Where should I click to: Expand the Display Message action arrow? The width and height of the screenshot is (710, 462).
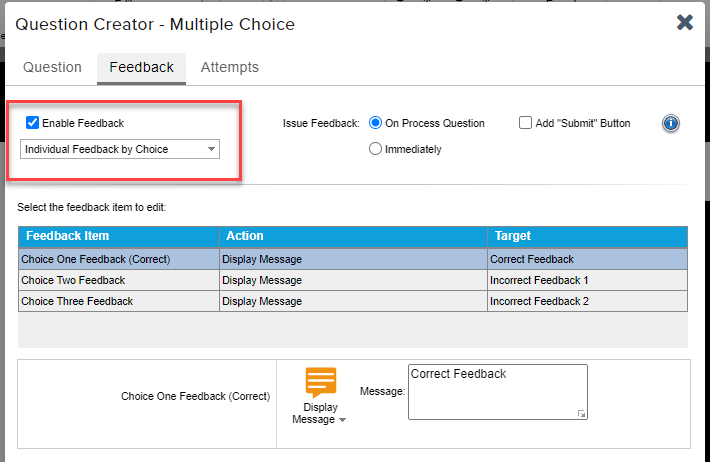(x=342, y=421)
